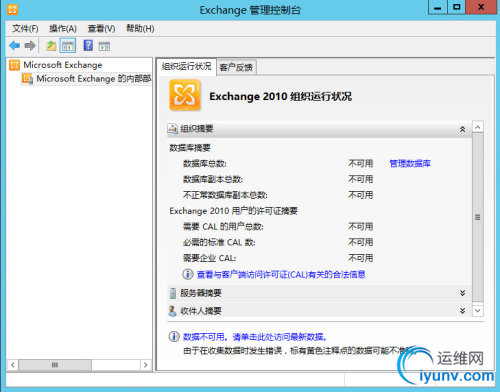Click the tree pane horizontal scrollbar thumb
This screenshot has width=500, height=392.
55,365
